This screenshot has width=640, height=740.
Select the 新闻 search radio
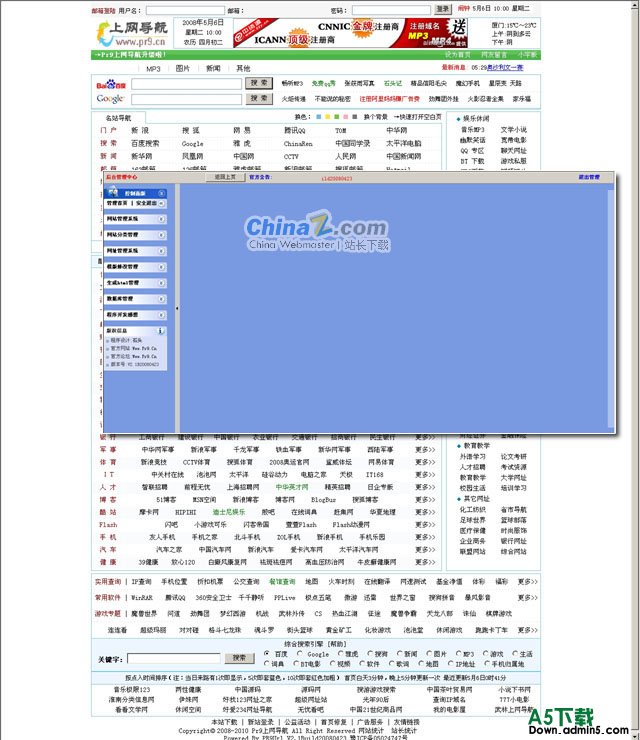[400, 654]
